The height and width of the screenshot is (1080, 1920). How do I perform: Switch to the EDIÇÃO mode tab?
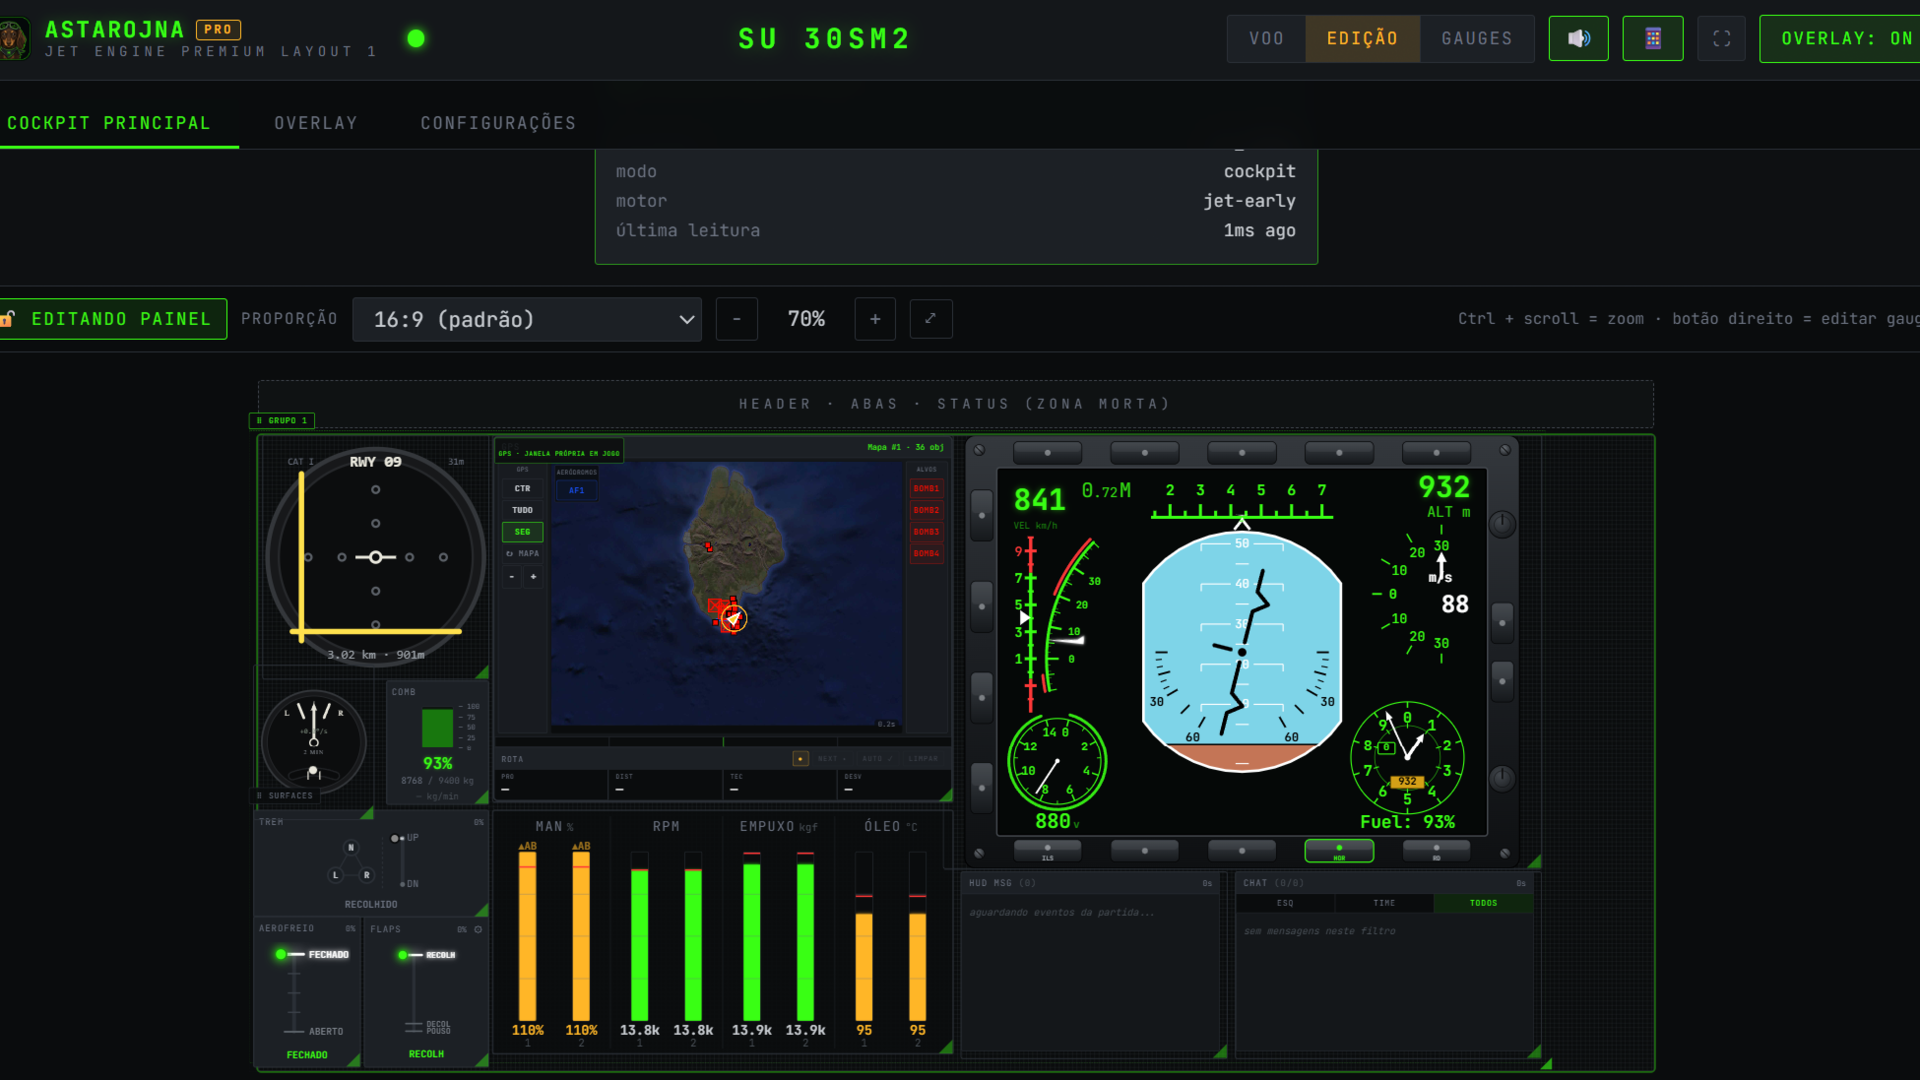1362,39
